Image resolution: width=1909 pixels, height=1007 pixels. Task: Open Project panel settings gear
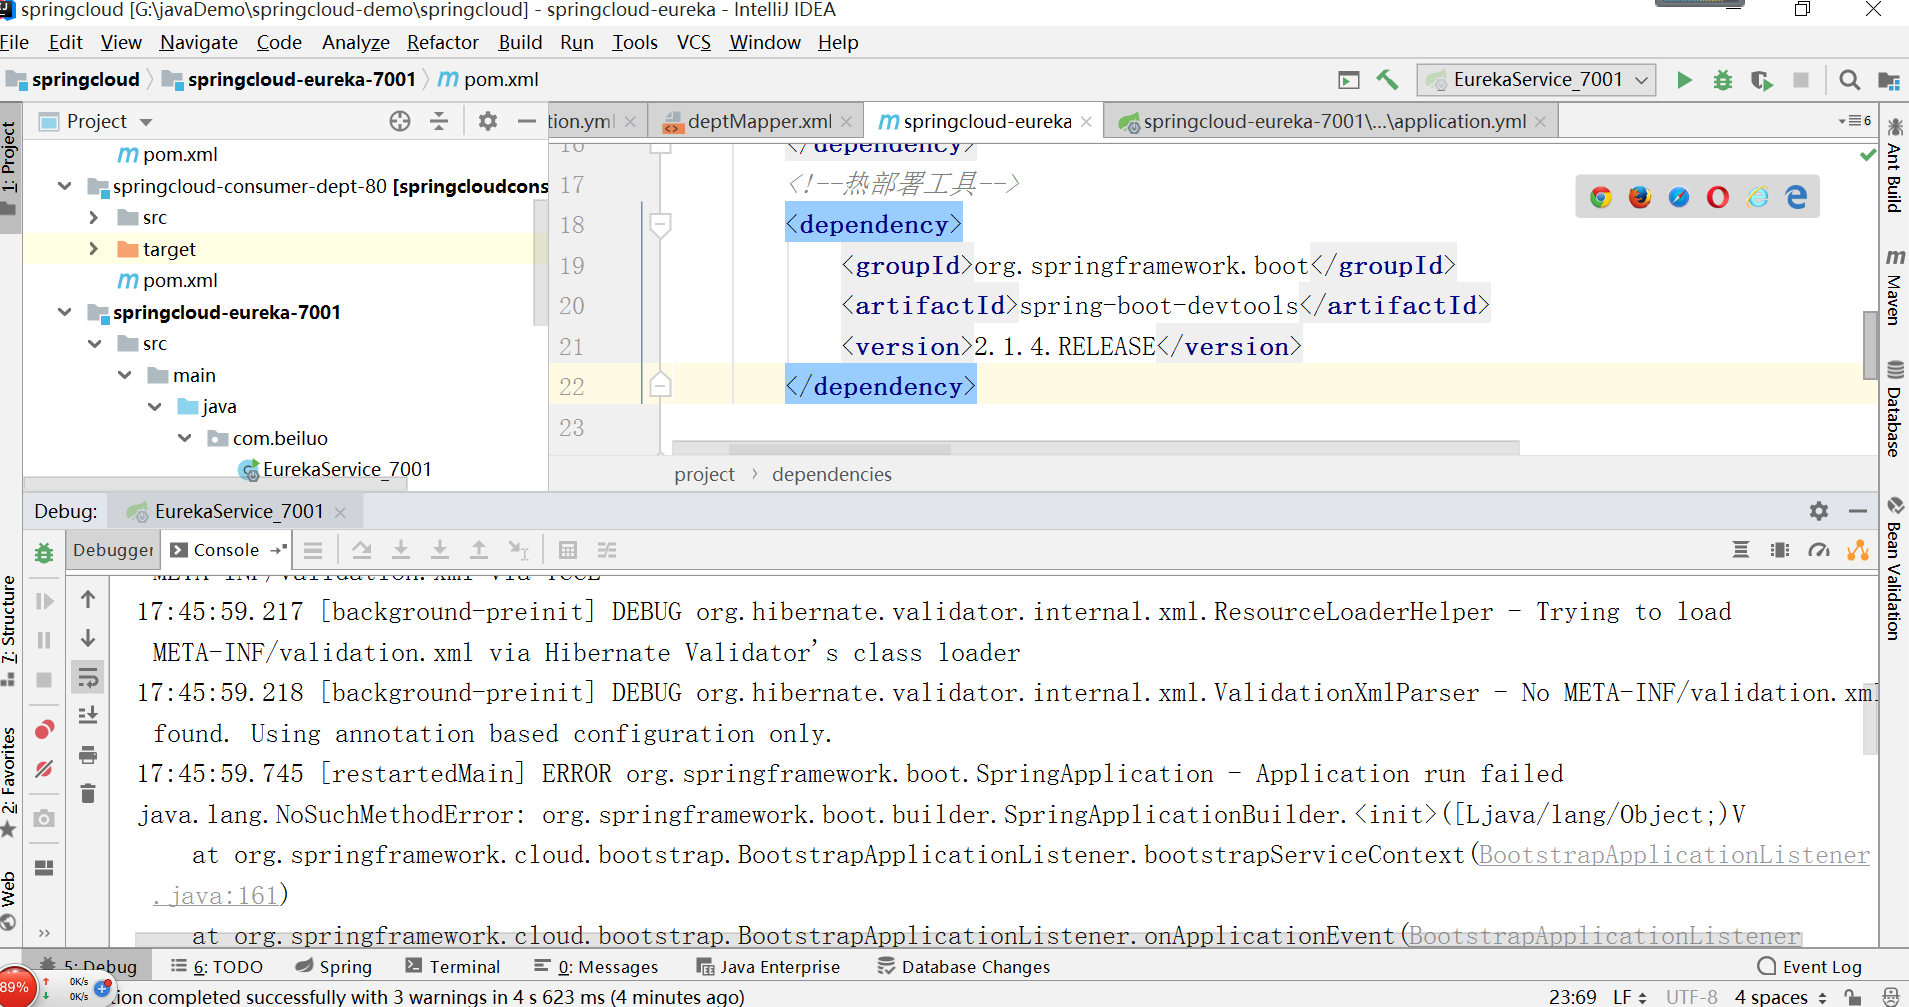coord(488,121)
